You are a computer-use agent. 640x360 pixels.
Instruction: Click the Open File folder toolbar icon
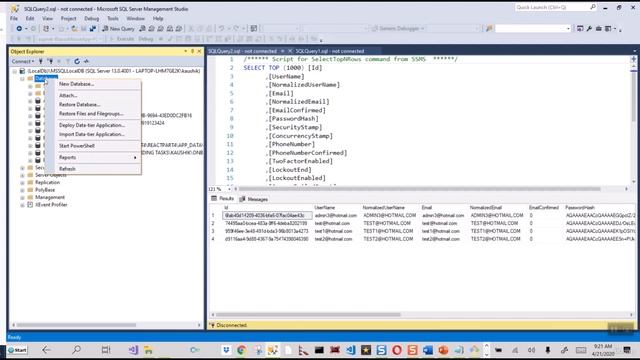coord(74,29)
